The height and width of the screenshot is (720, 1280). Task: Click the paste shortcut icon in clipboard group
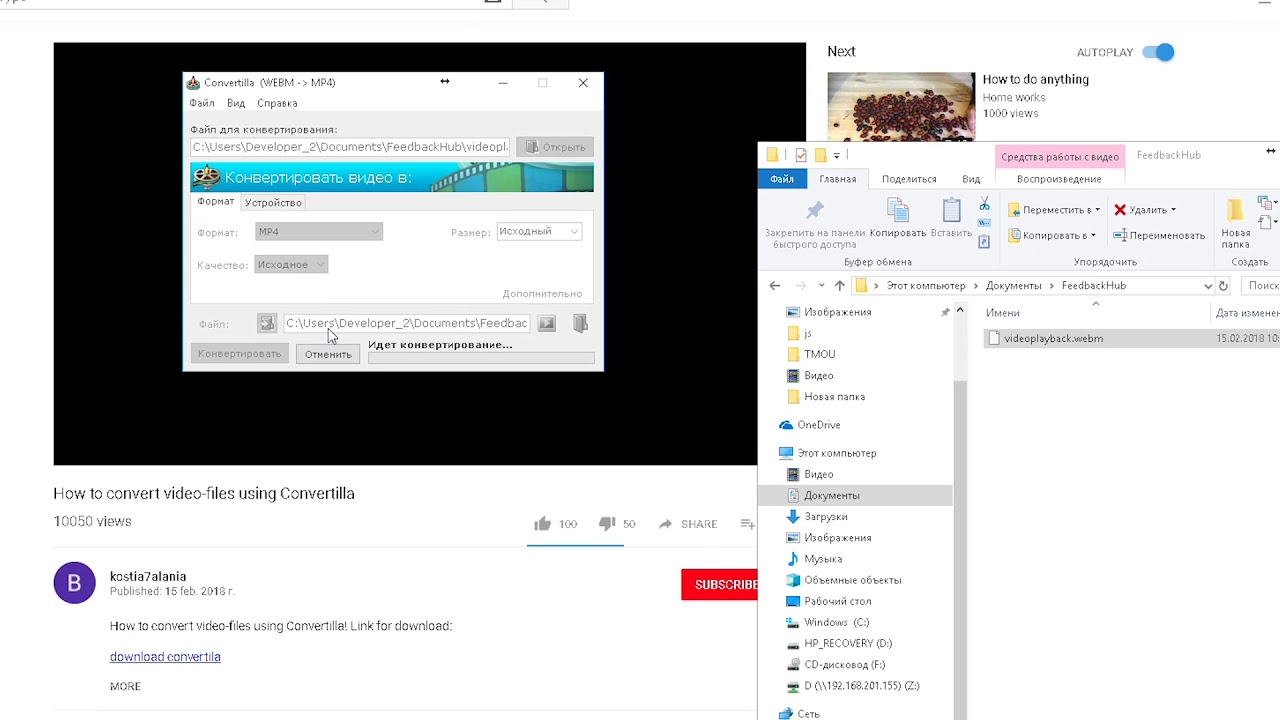click(x=984, y=241)
